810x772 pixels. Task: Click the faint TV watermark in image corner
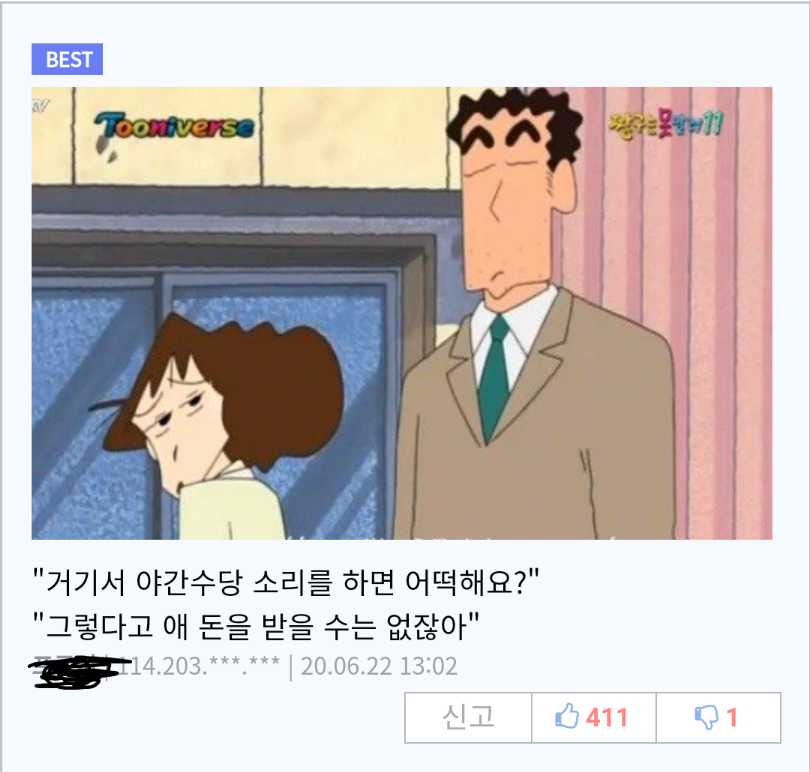(x=41, y=106)
